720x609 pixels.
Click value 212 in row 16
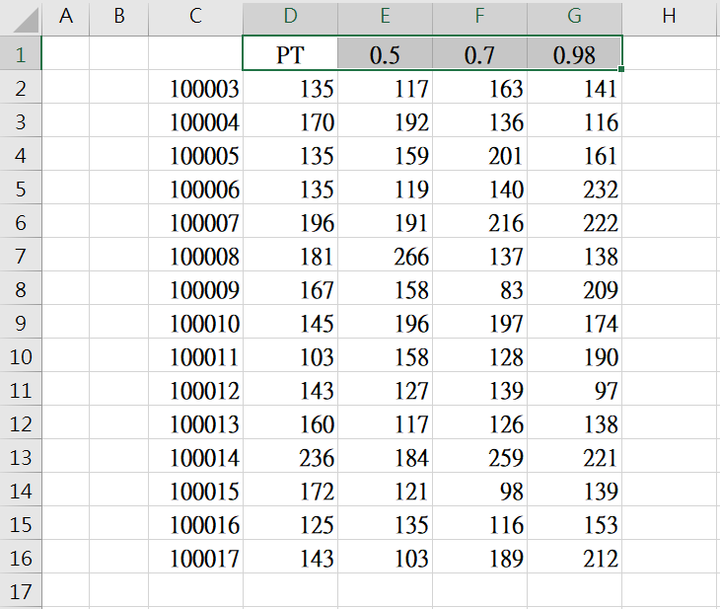tap(574, 557)
